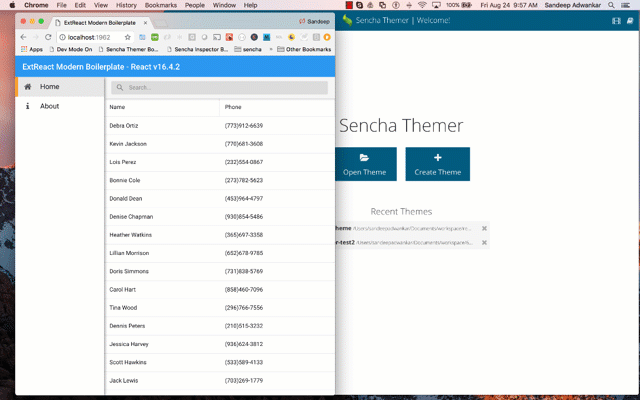Sort by the Phone column header
Viewport: 640px width, 400px height.
(277, 107)
